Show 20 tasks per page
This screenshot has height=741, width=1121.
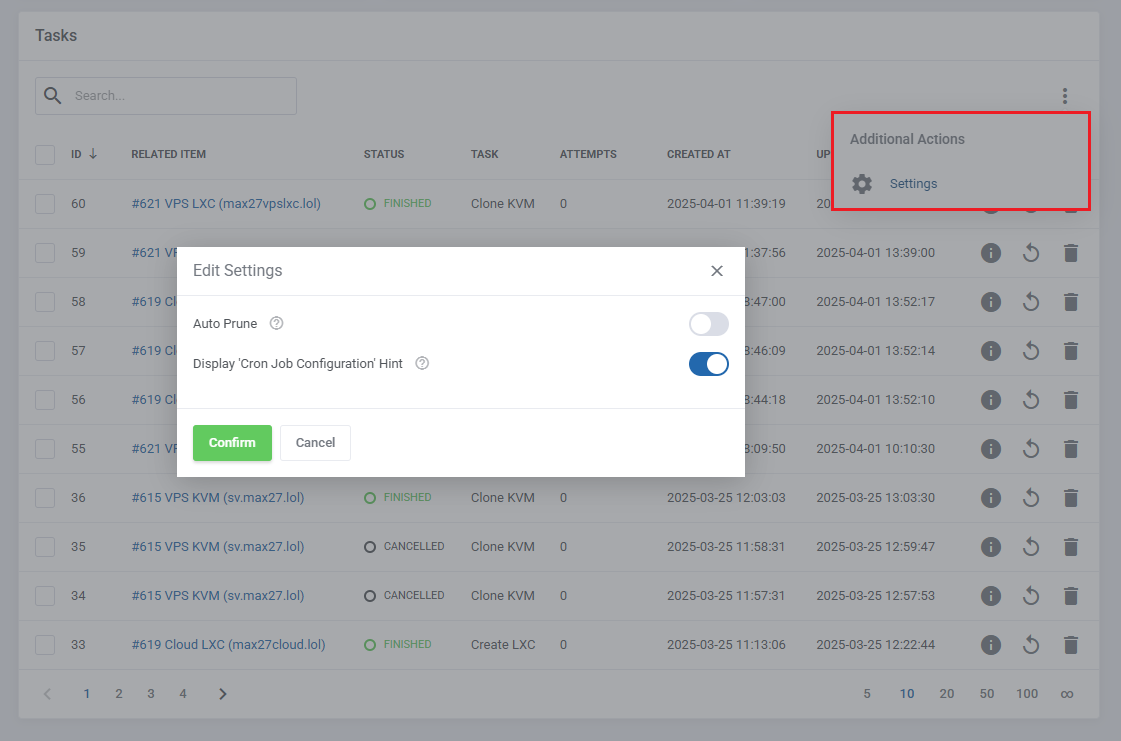(x=947, y=694)
